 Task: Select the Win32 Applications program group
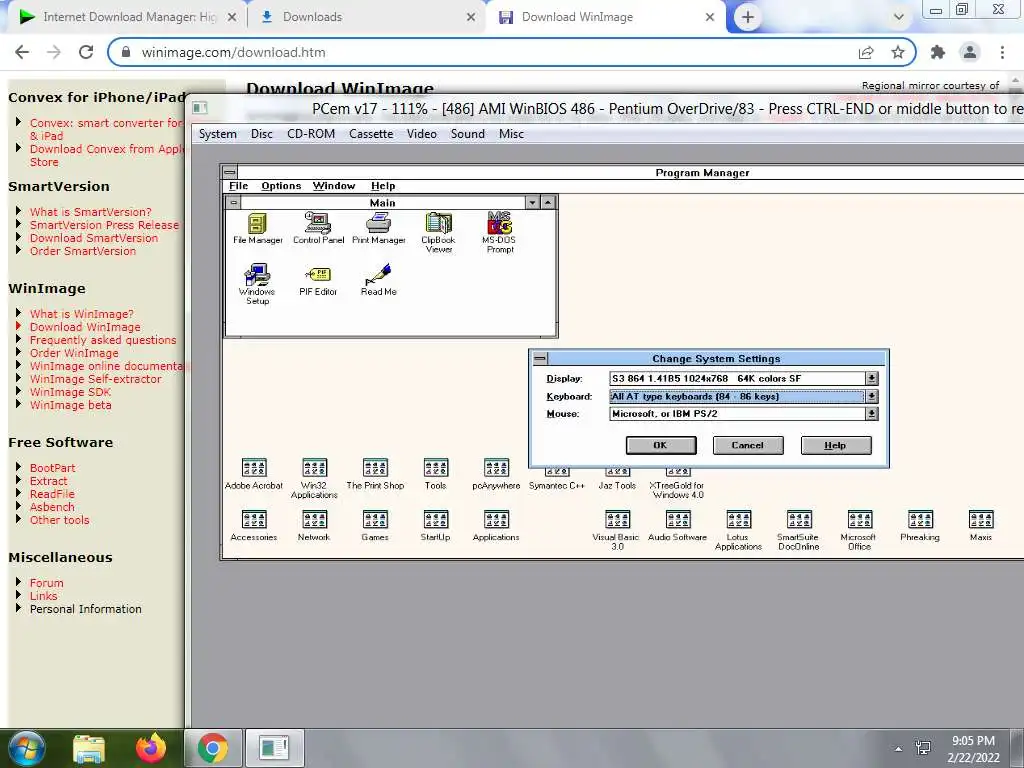click(314, 478)
